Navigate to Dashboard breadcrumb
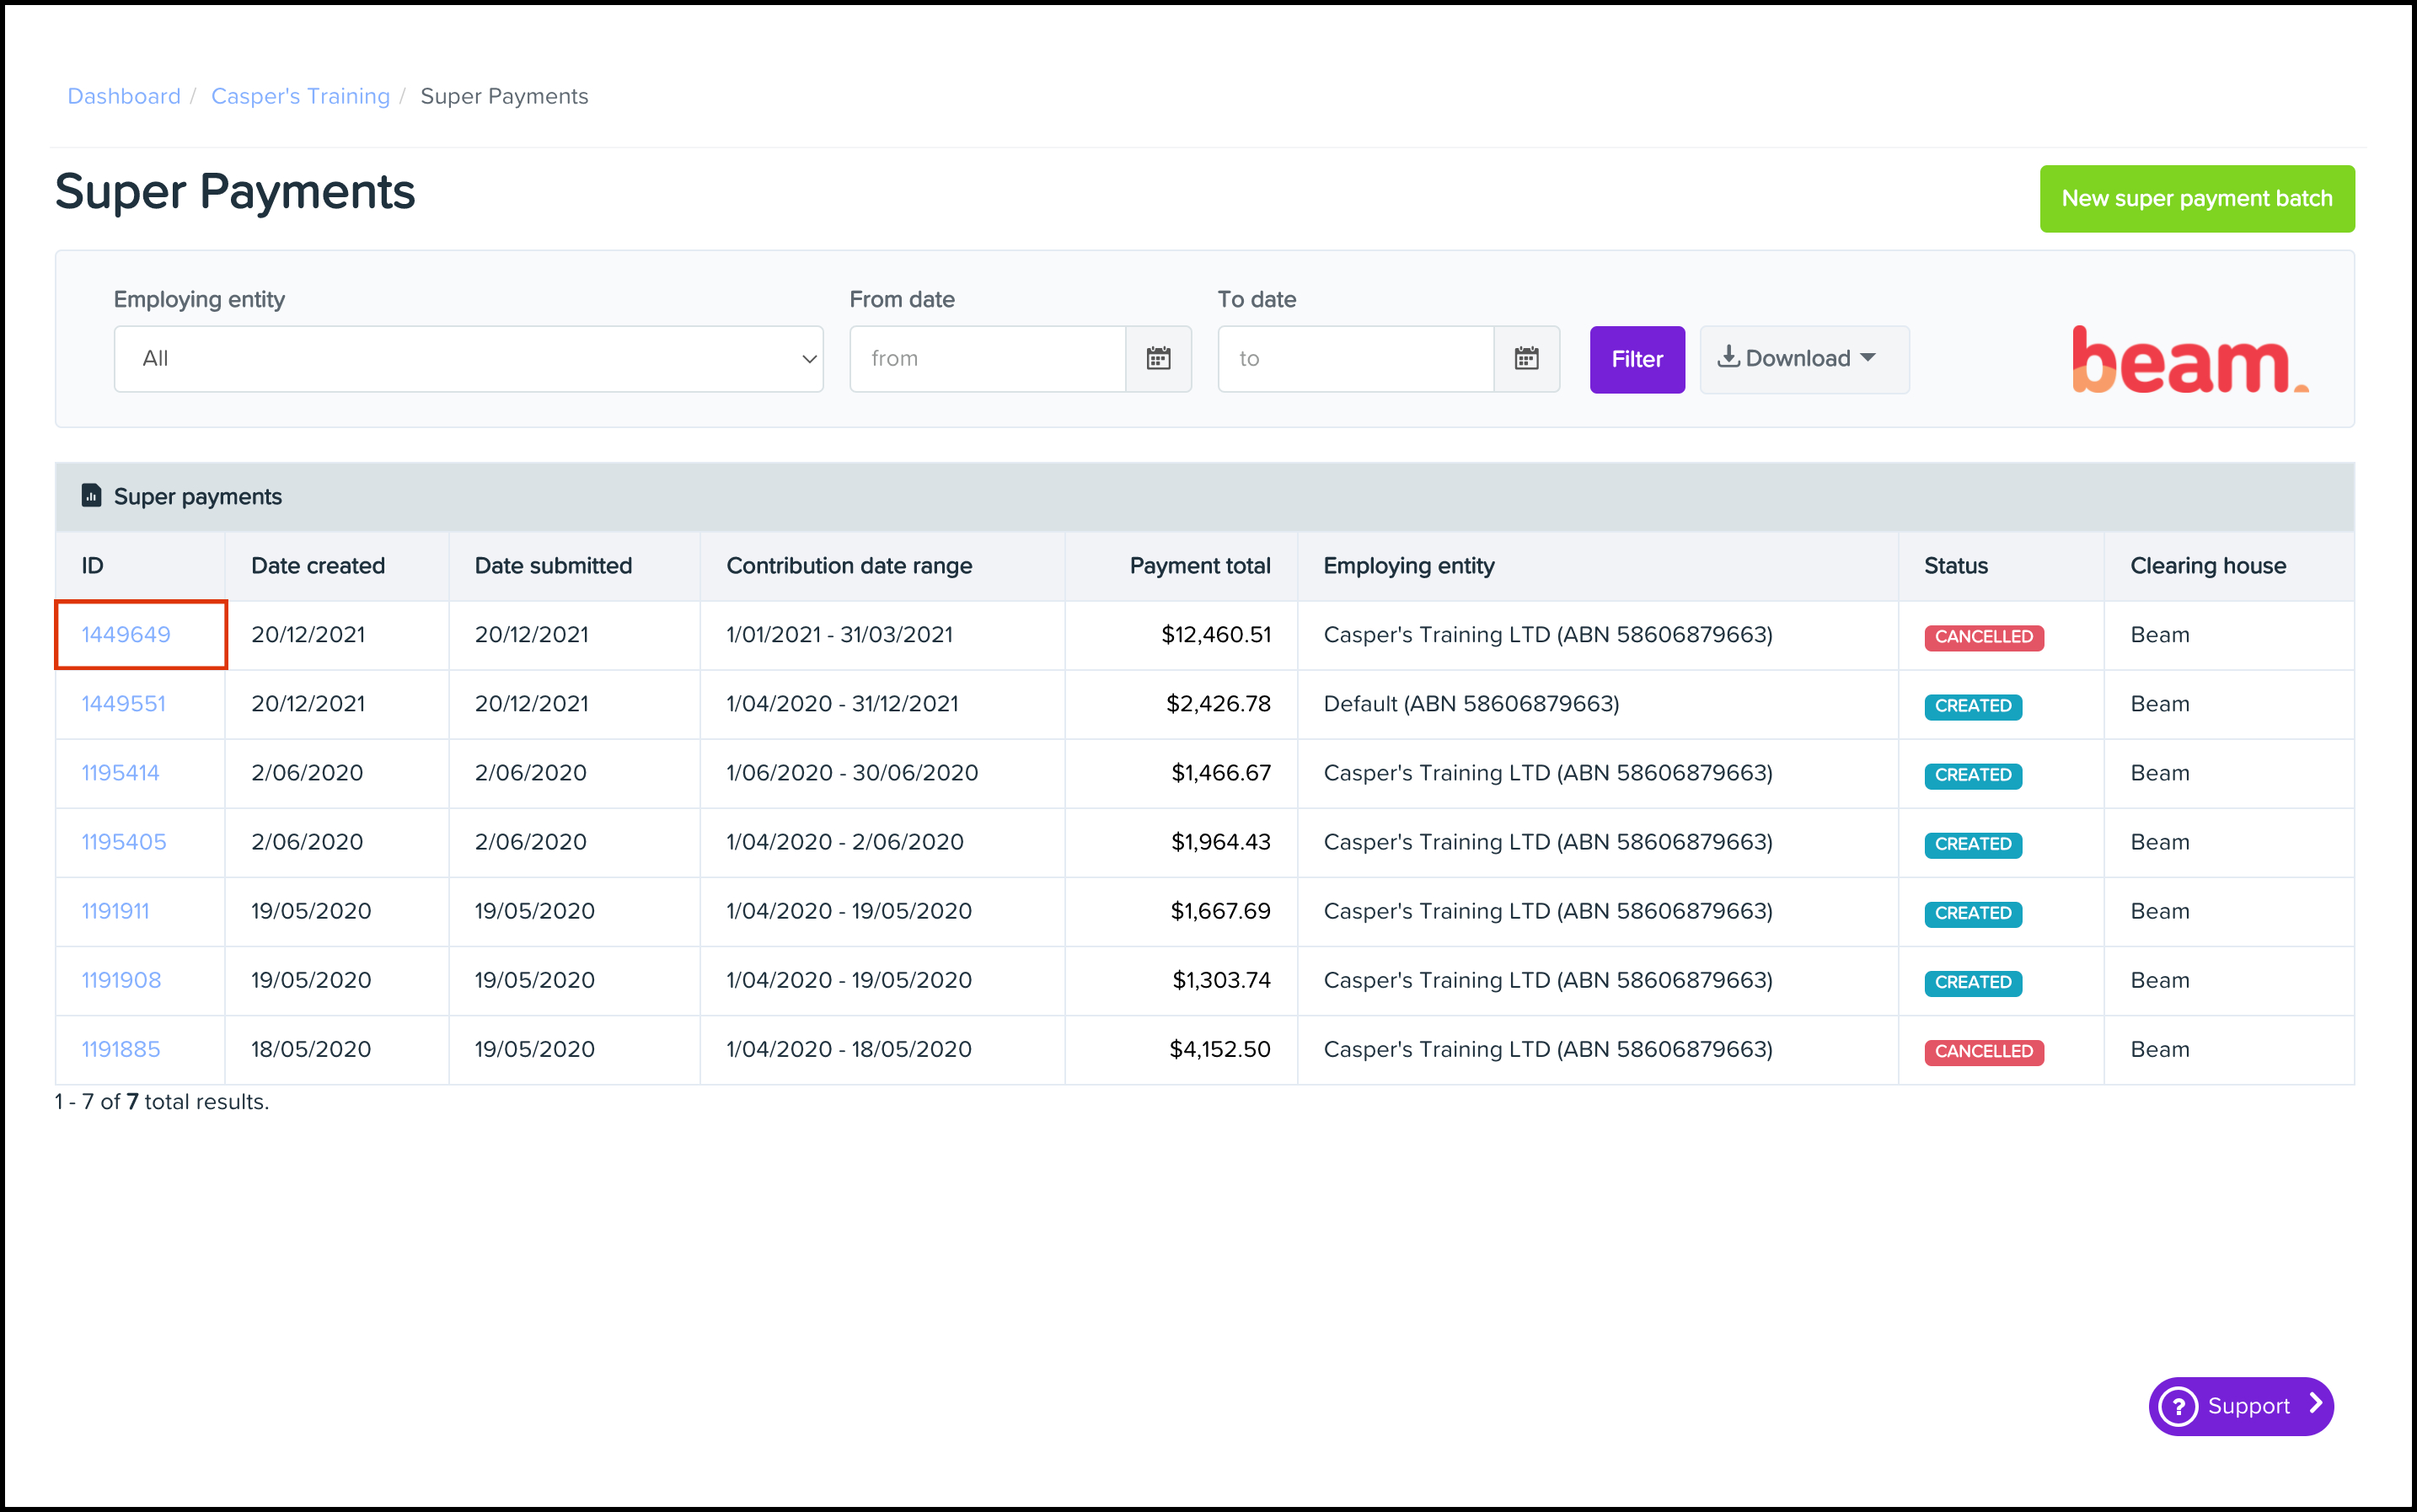The width and height of the screenshot is (2417, 1512). (123, 96)
